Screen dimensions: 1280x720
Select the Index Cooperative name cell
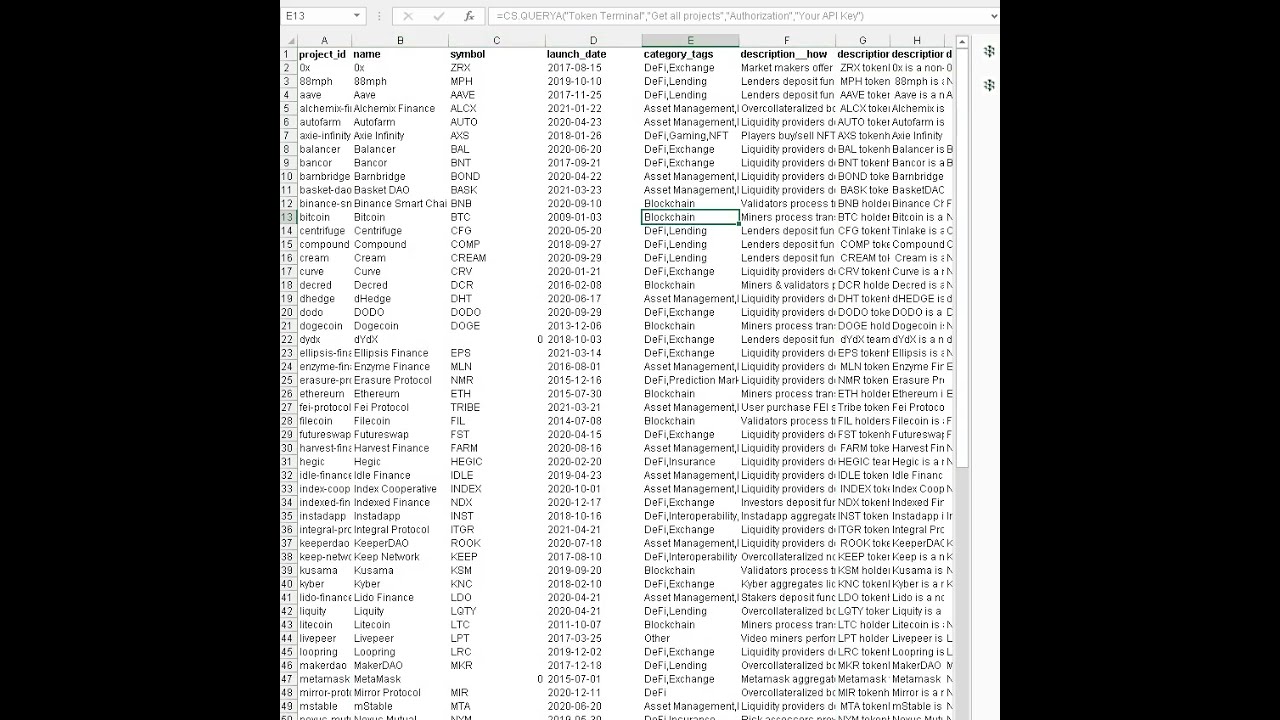[400, 489]
